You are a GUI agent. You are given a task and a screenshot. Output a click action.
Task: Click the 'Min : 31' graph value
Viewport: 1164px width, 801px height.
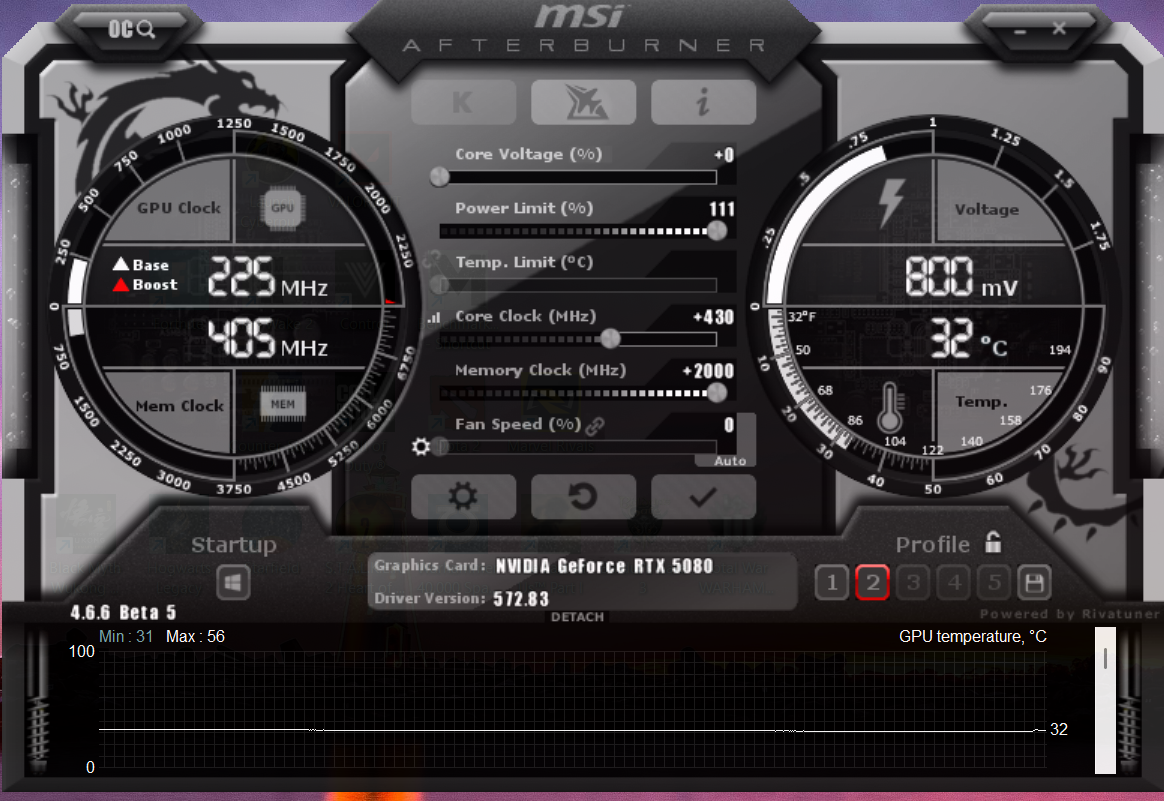click(126, 636)
